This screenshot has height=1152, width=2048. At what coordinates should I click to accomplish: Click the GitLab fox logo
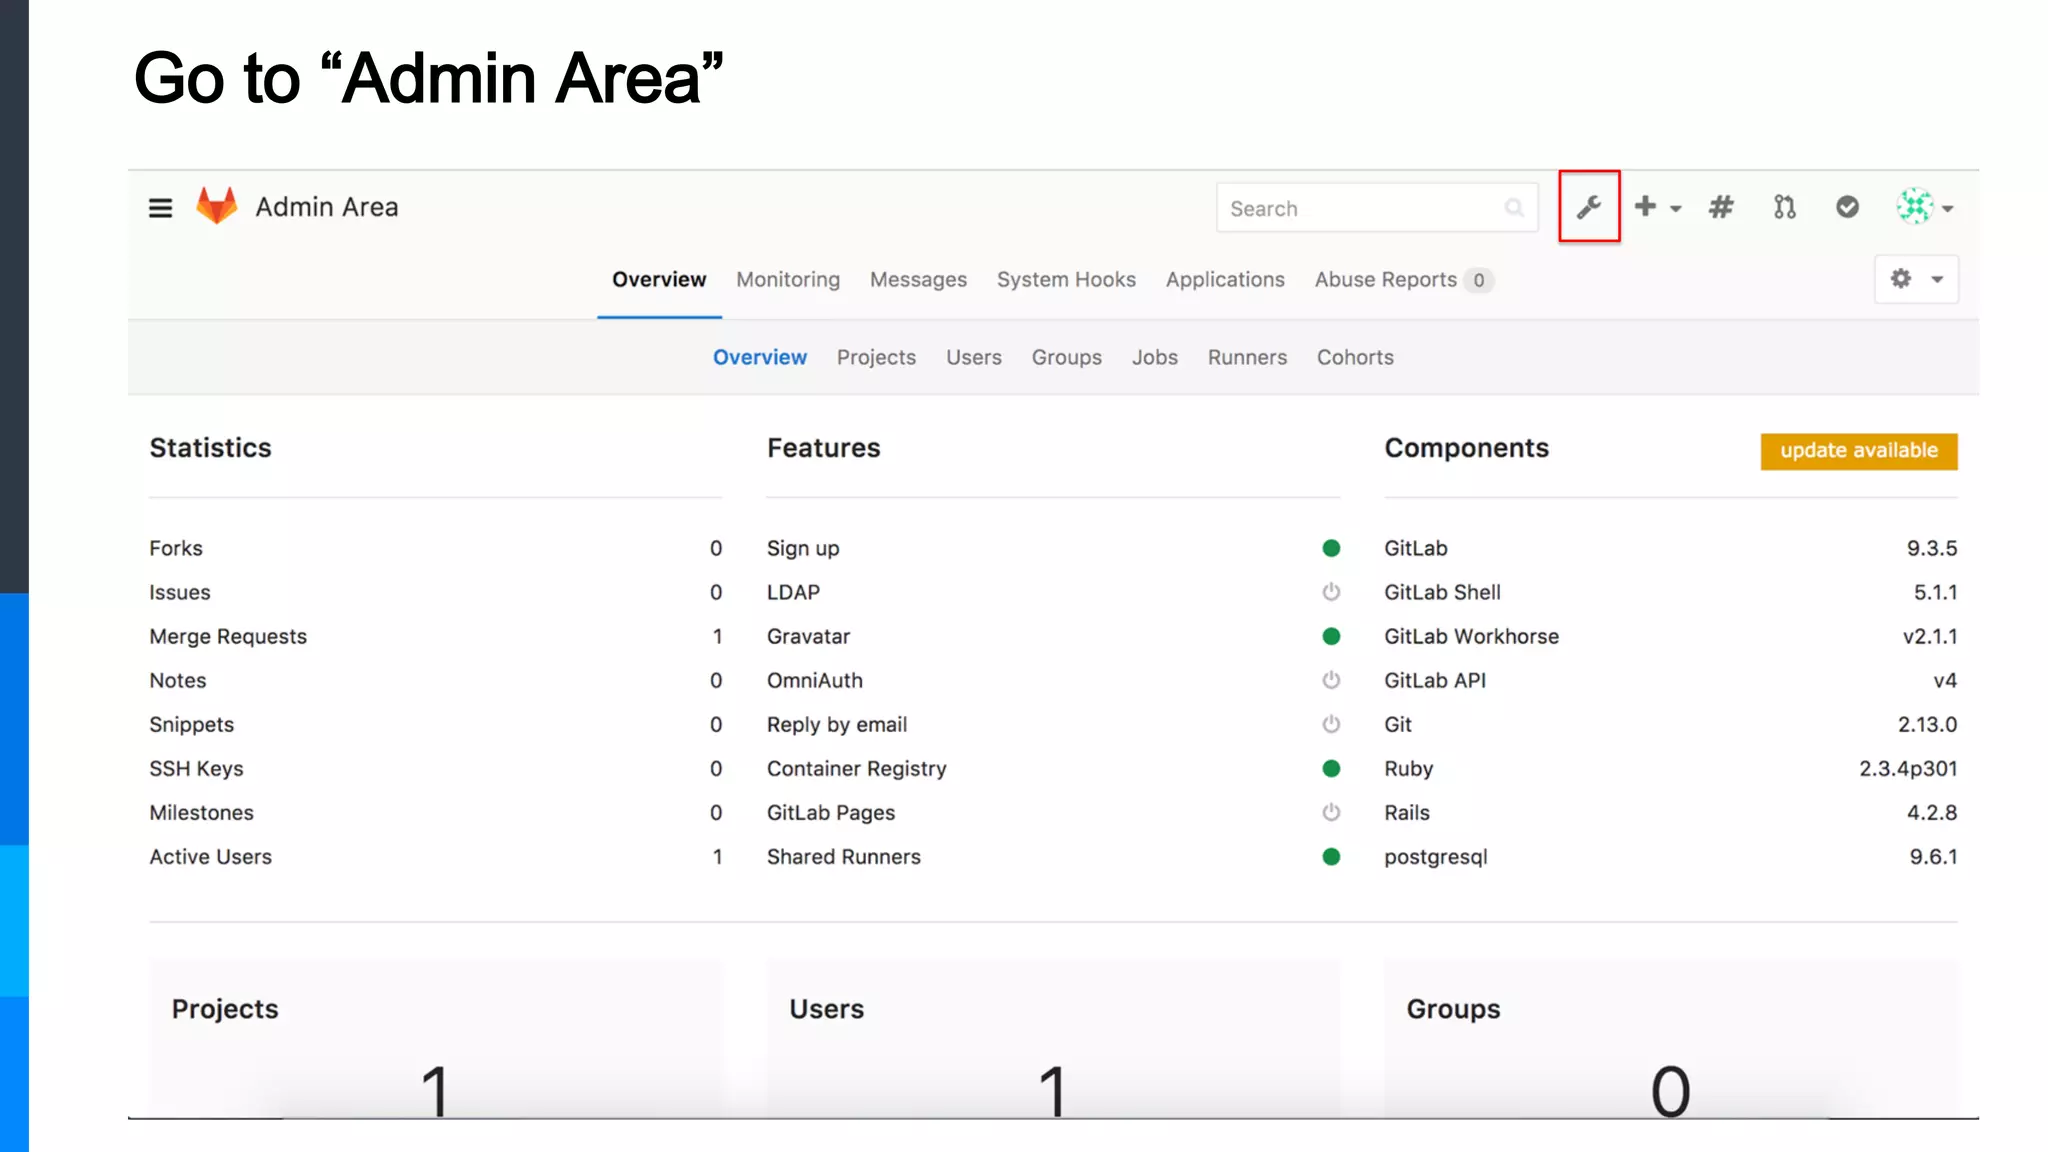217,206
